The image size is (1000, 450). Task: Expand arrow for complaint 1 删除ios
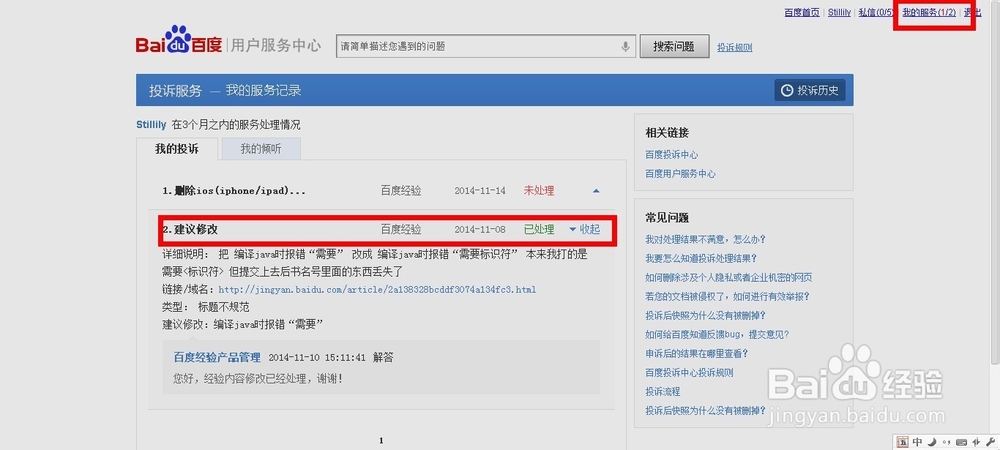click(596, 191)
